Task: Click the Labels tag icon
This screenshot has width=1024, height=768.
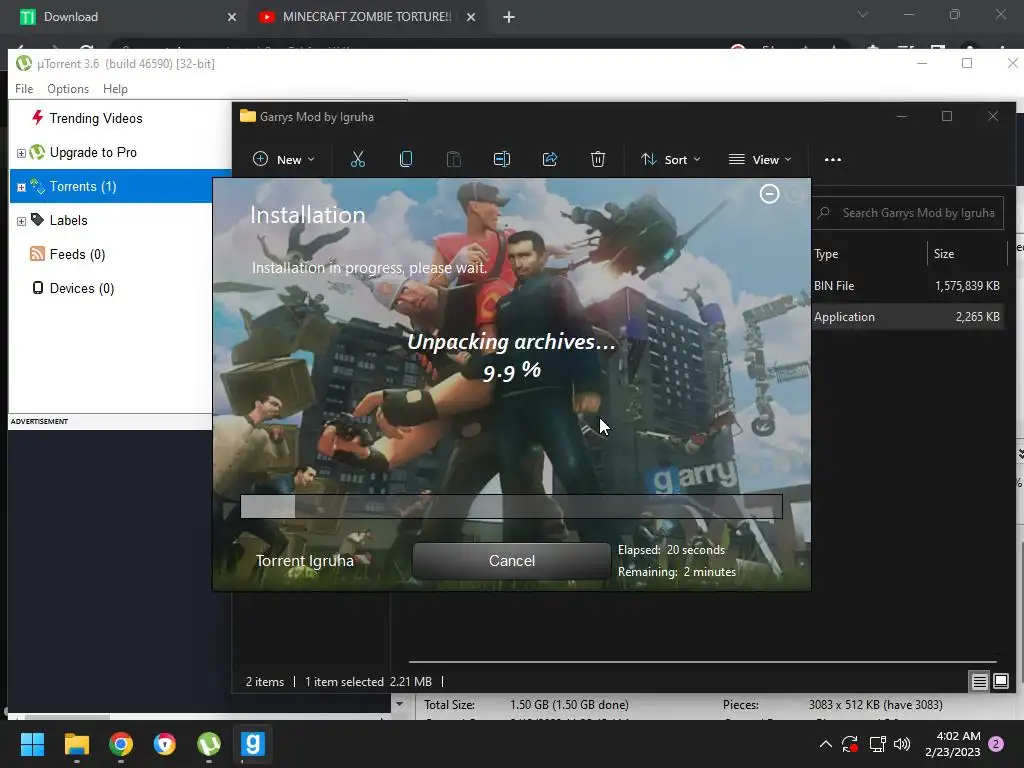Action: click(x=37, y=219)
